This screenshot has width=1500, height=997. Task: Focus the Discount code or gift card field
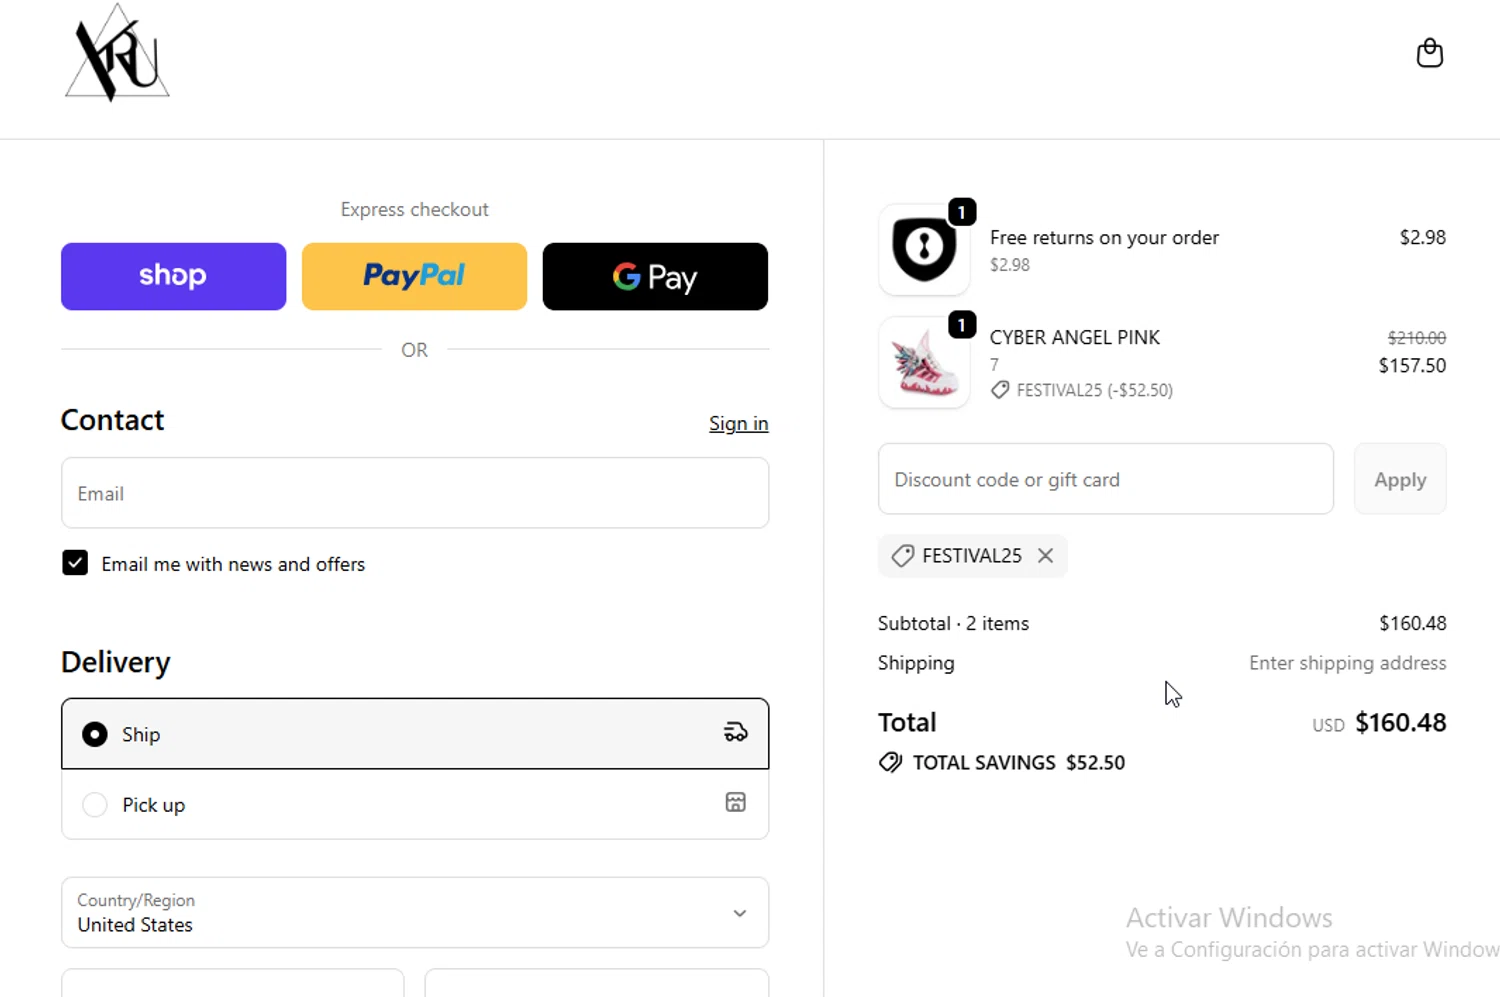coord(1106,479)
